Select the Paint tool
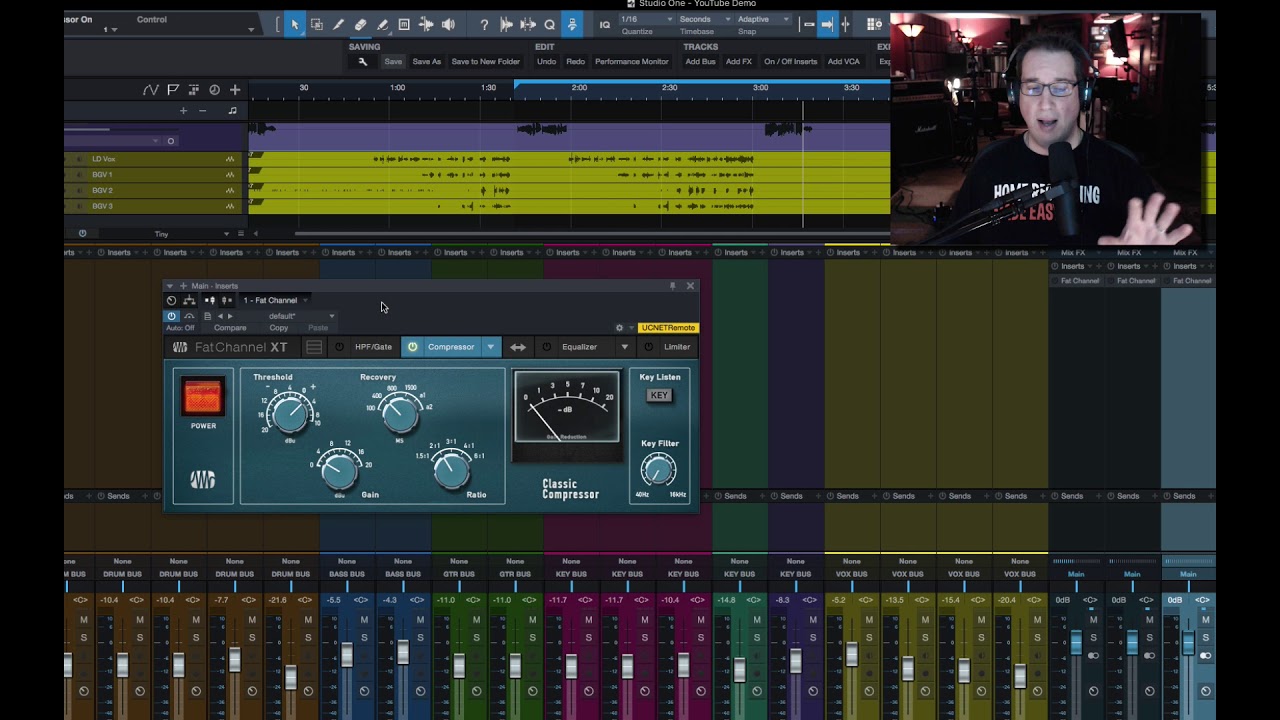Image resolution: width=1280 pixels, height=720 pixels. (382, 24)
